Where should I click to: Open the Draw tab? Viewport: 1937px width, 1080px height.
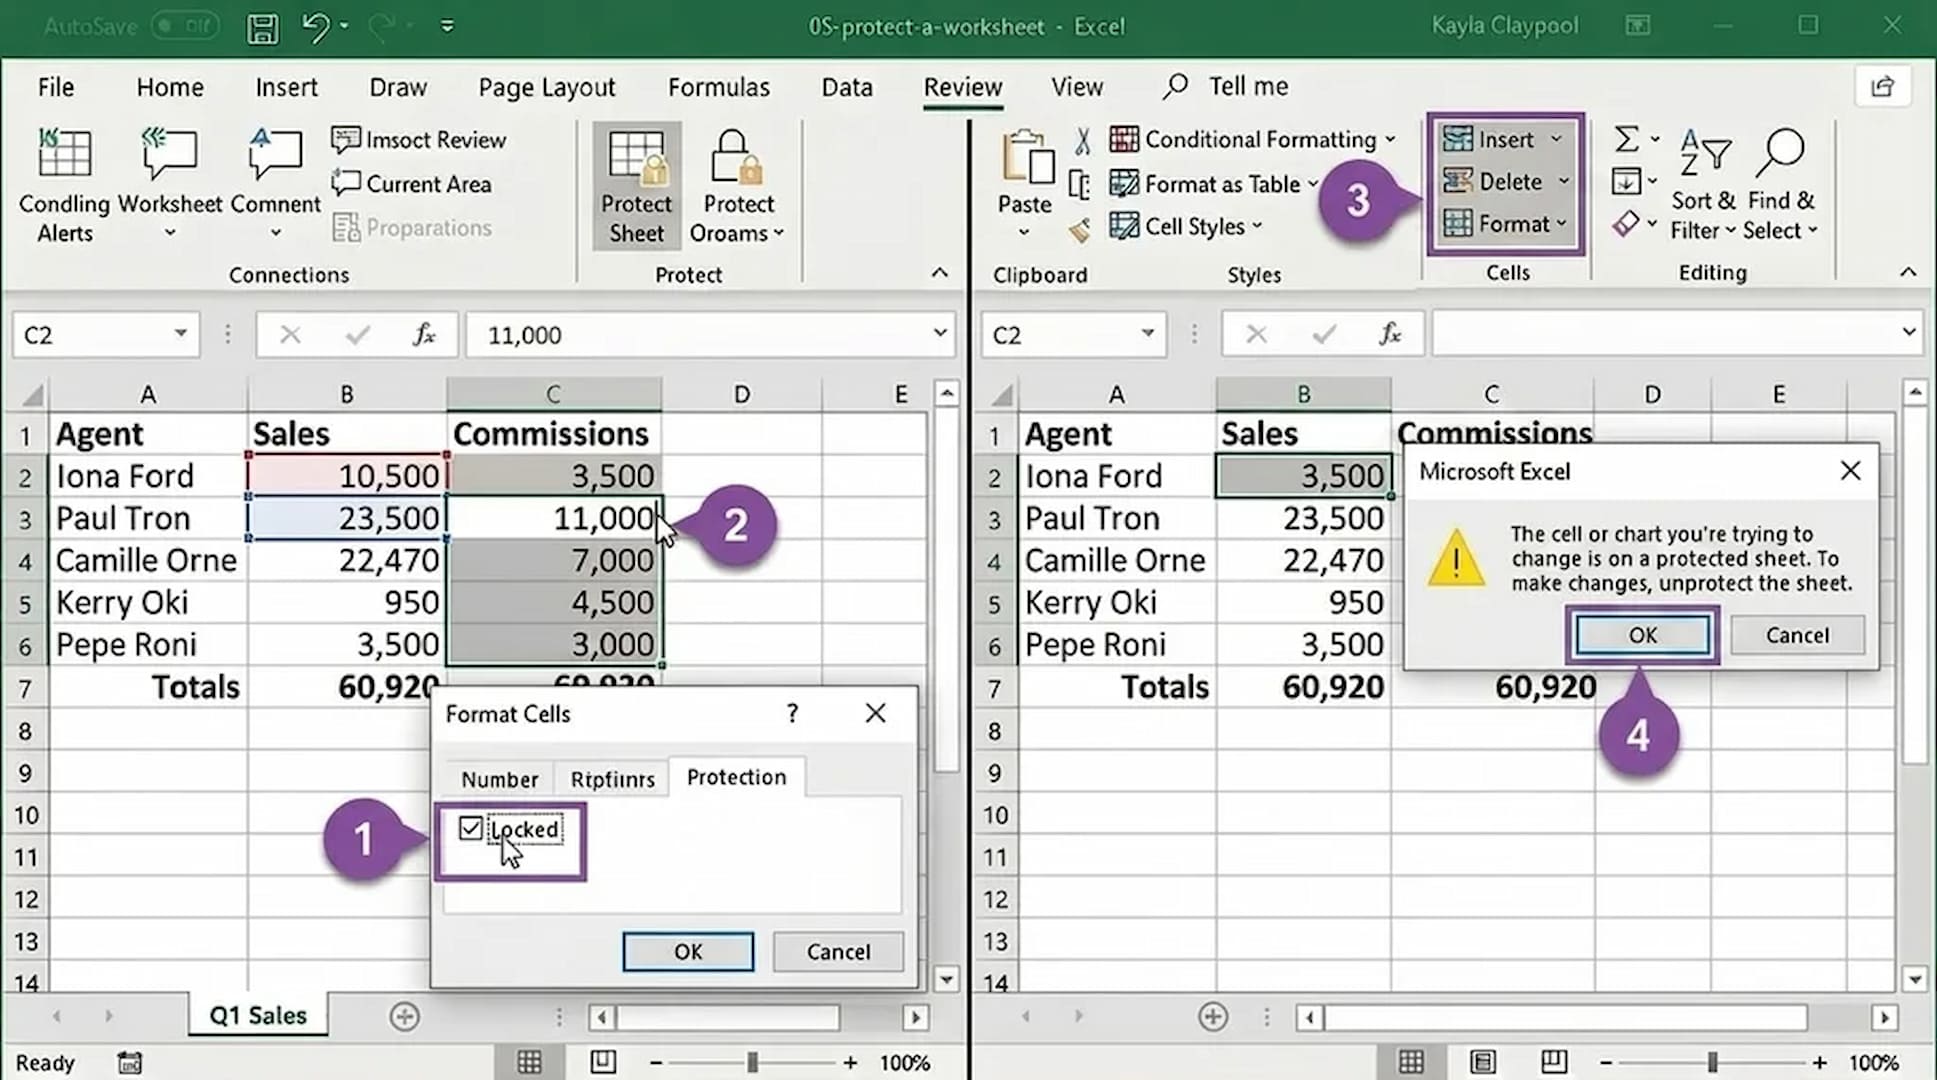398,87
